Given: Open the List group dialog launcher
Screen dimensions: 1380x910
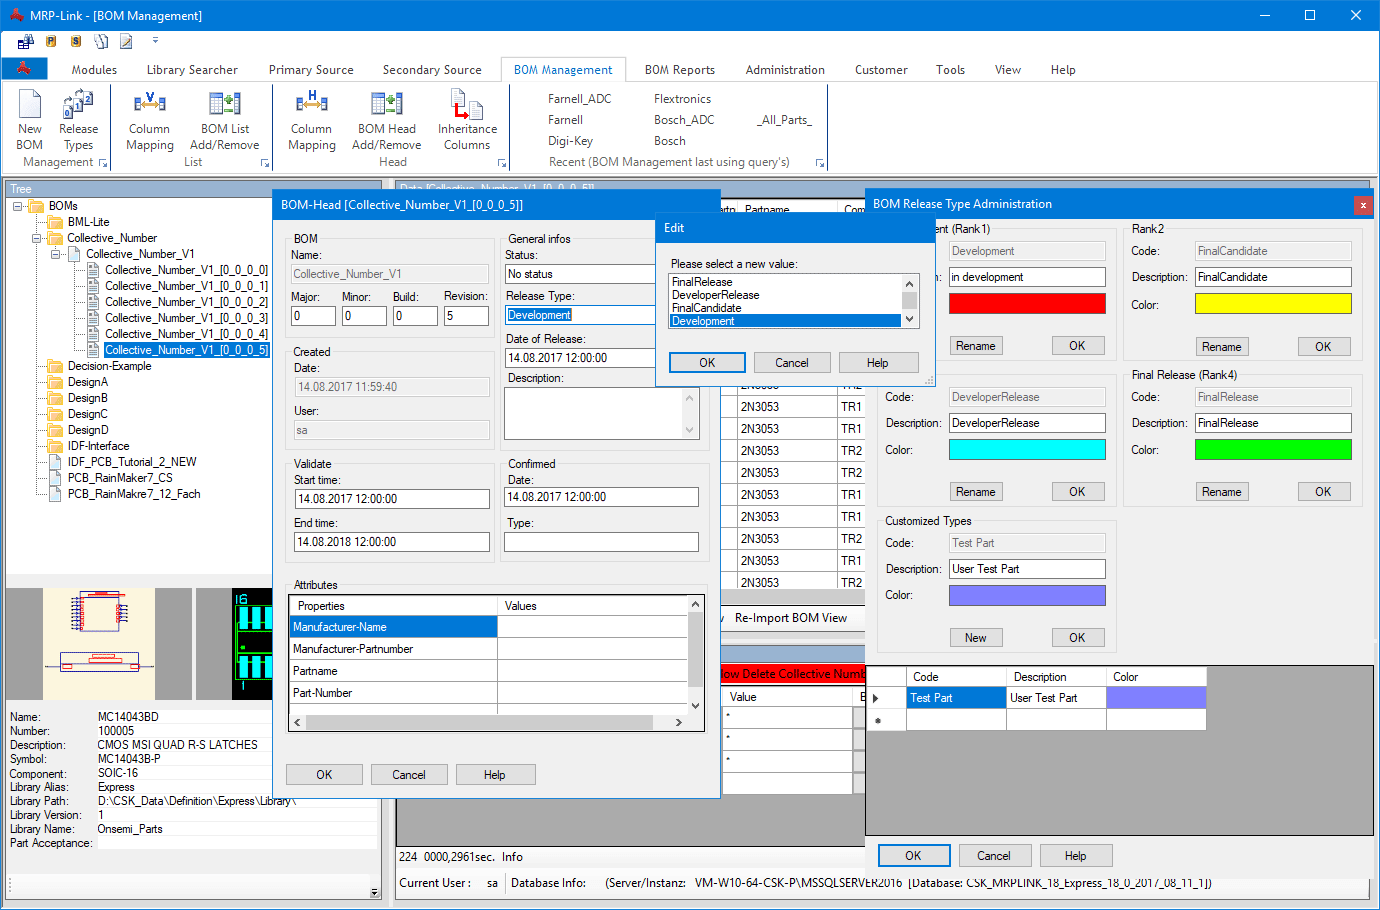Looking at the screenshot, I should tap(265, 163).
